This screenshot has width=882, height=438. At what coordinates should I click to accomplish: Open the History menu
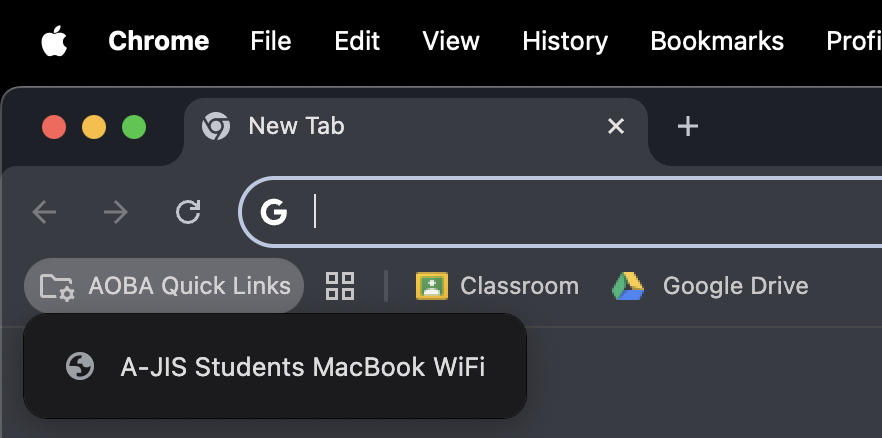pos(565,41)
